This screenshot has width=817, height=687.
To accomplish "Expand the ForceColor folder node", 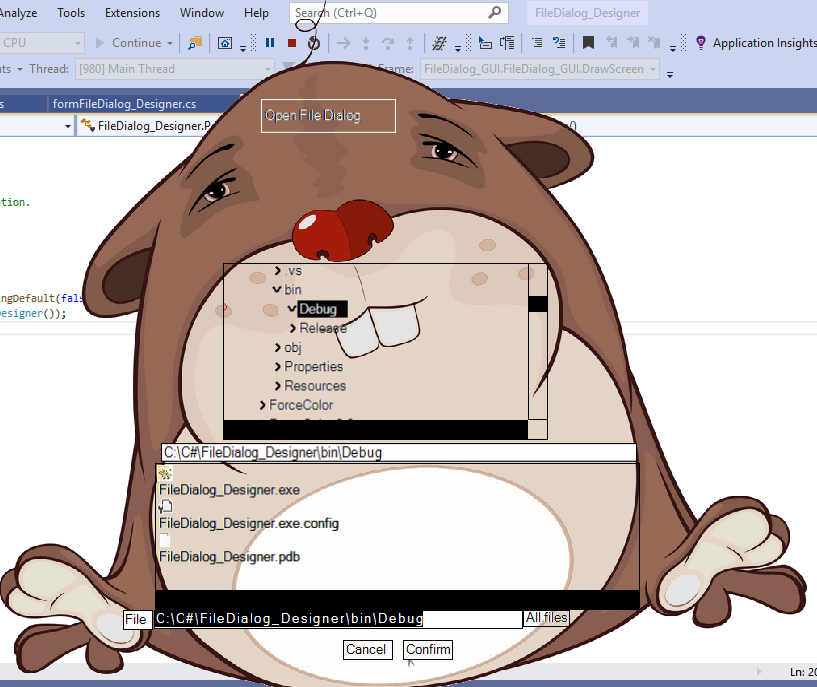I will (x=263, y=405).
